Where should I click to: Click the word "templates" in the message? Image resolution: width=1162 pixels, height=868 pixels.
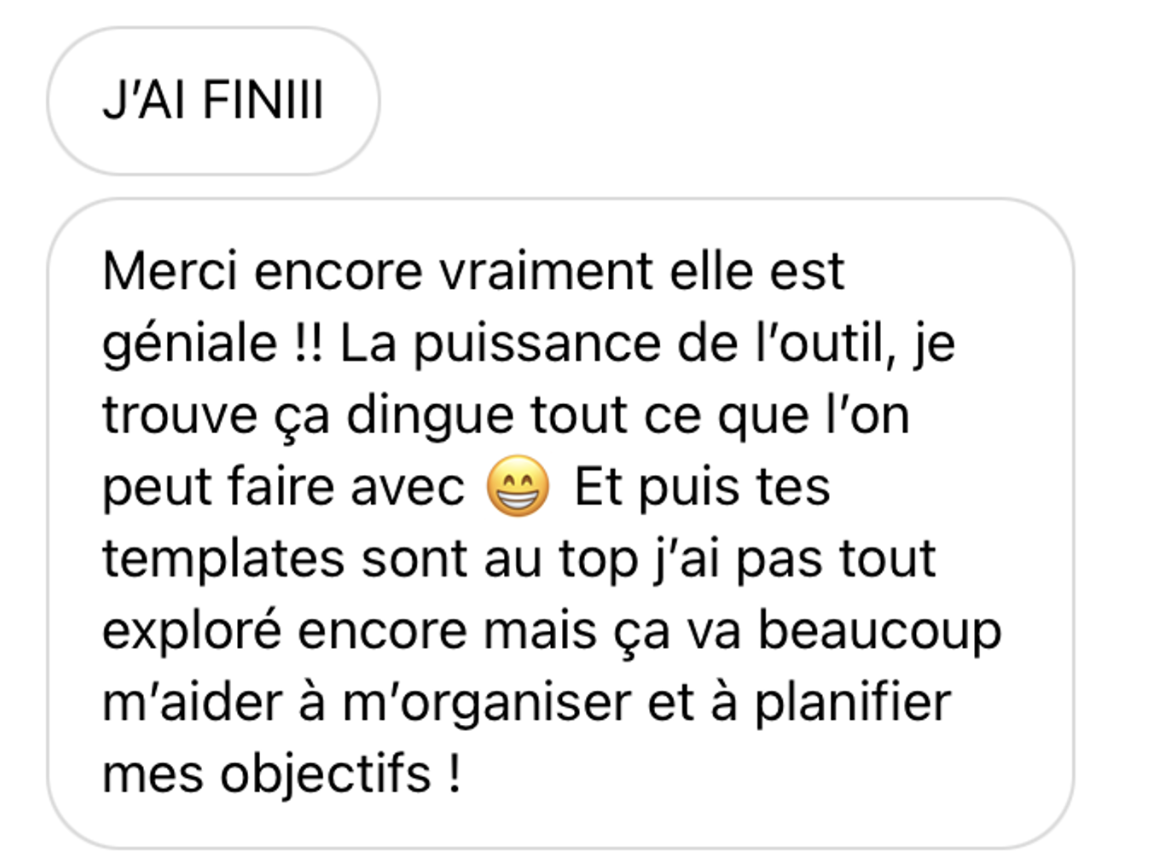pos(224,560)
